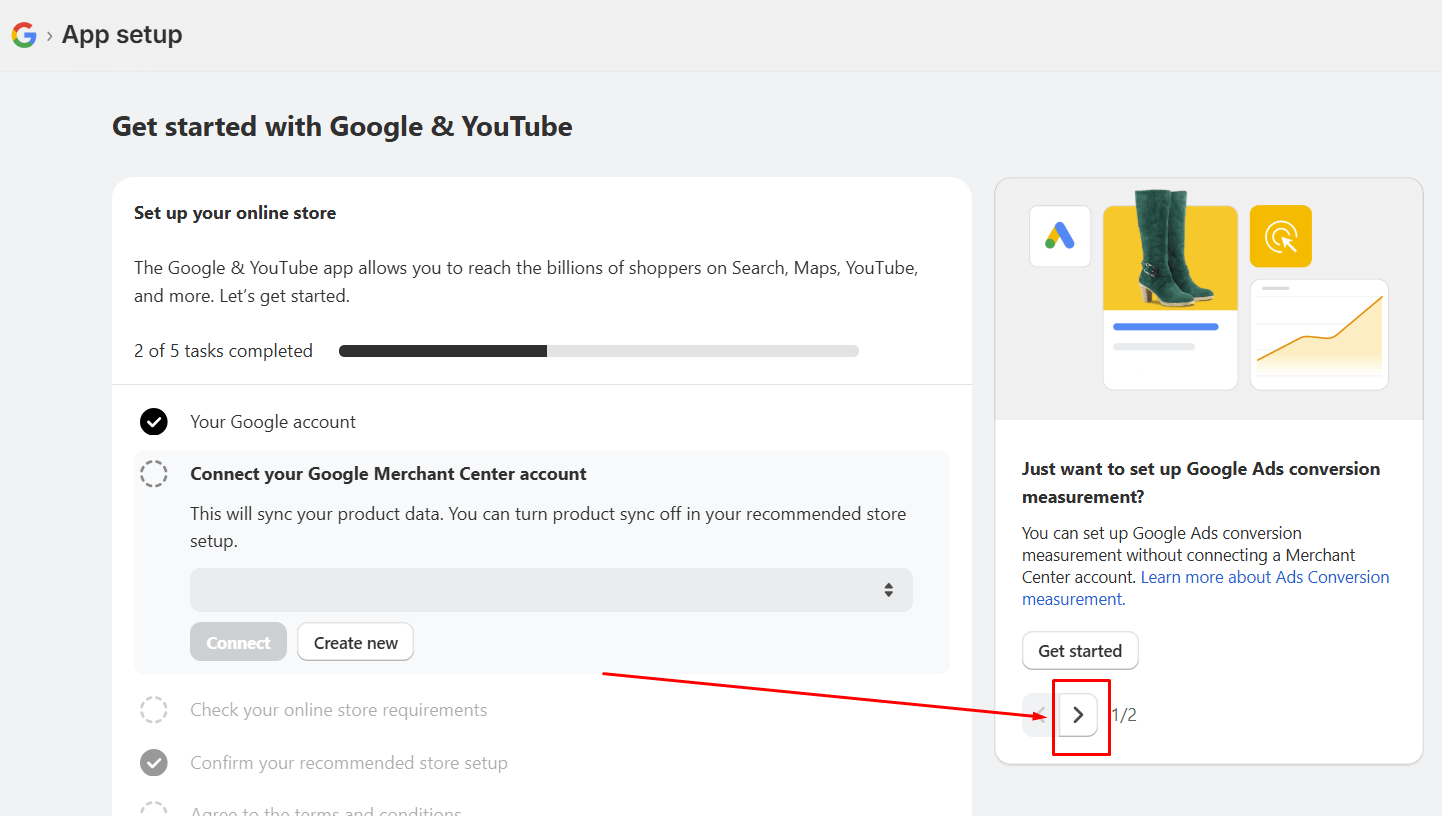Click the dashed circle beside the Merchant Center task
Screen dimensions: 1442x816
point(154,474)
